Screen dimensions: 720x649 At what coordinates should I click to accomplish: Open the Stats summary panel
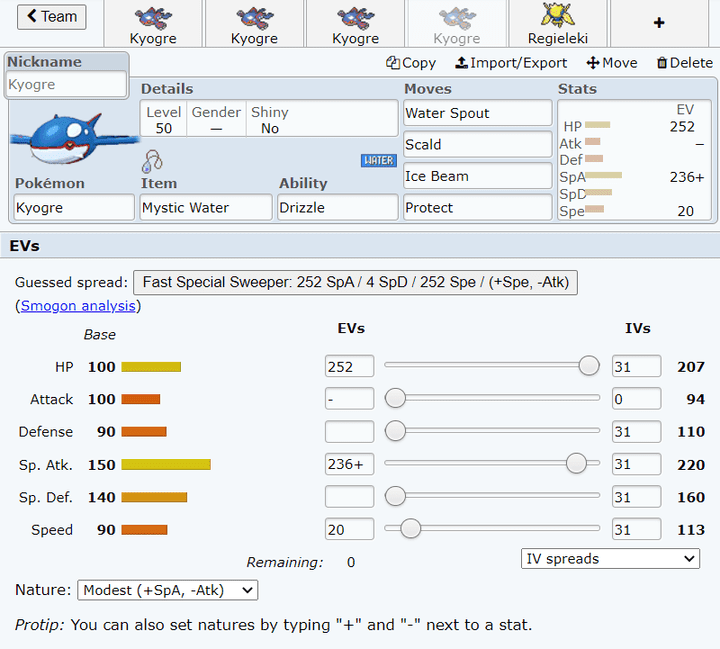pyautogui.click(x=634, y=160)
